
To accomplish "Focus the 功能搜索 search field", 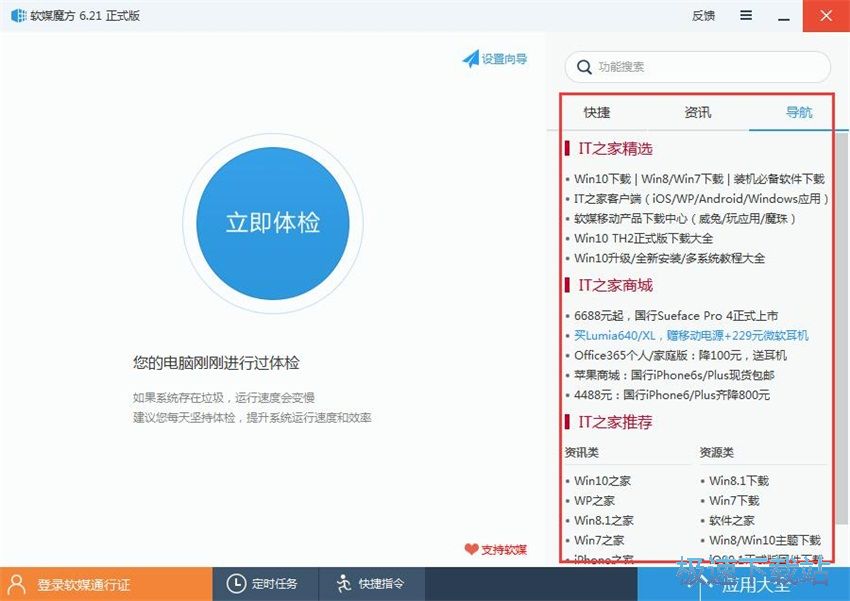I will click(698, 67).
